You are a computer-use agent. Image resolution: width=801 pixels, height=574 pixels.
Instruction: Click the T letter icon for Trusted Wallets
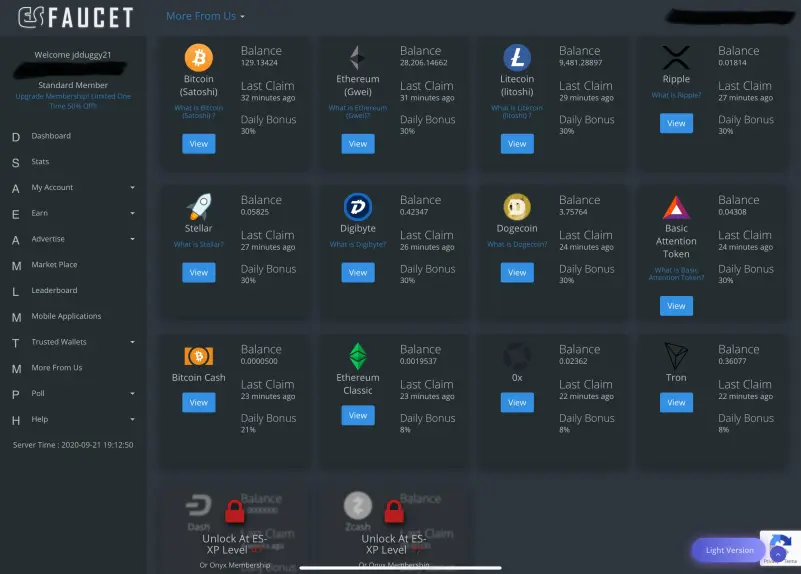(16, 343)
